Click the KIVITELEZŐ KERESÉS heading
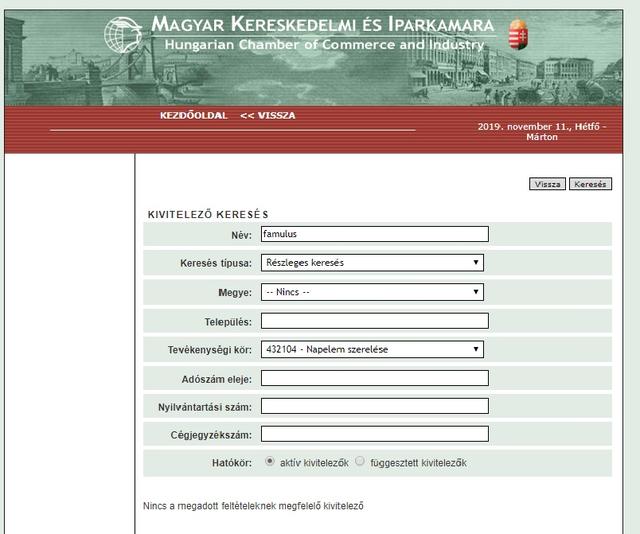Viewport: 640px width, 534px height. [x=208, y=214]
